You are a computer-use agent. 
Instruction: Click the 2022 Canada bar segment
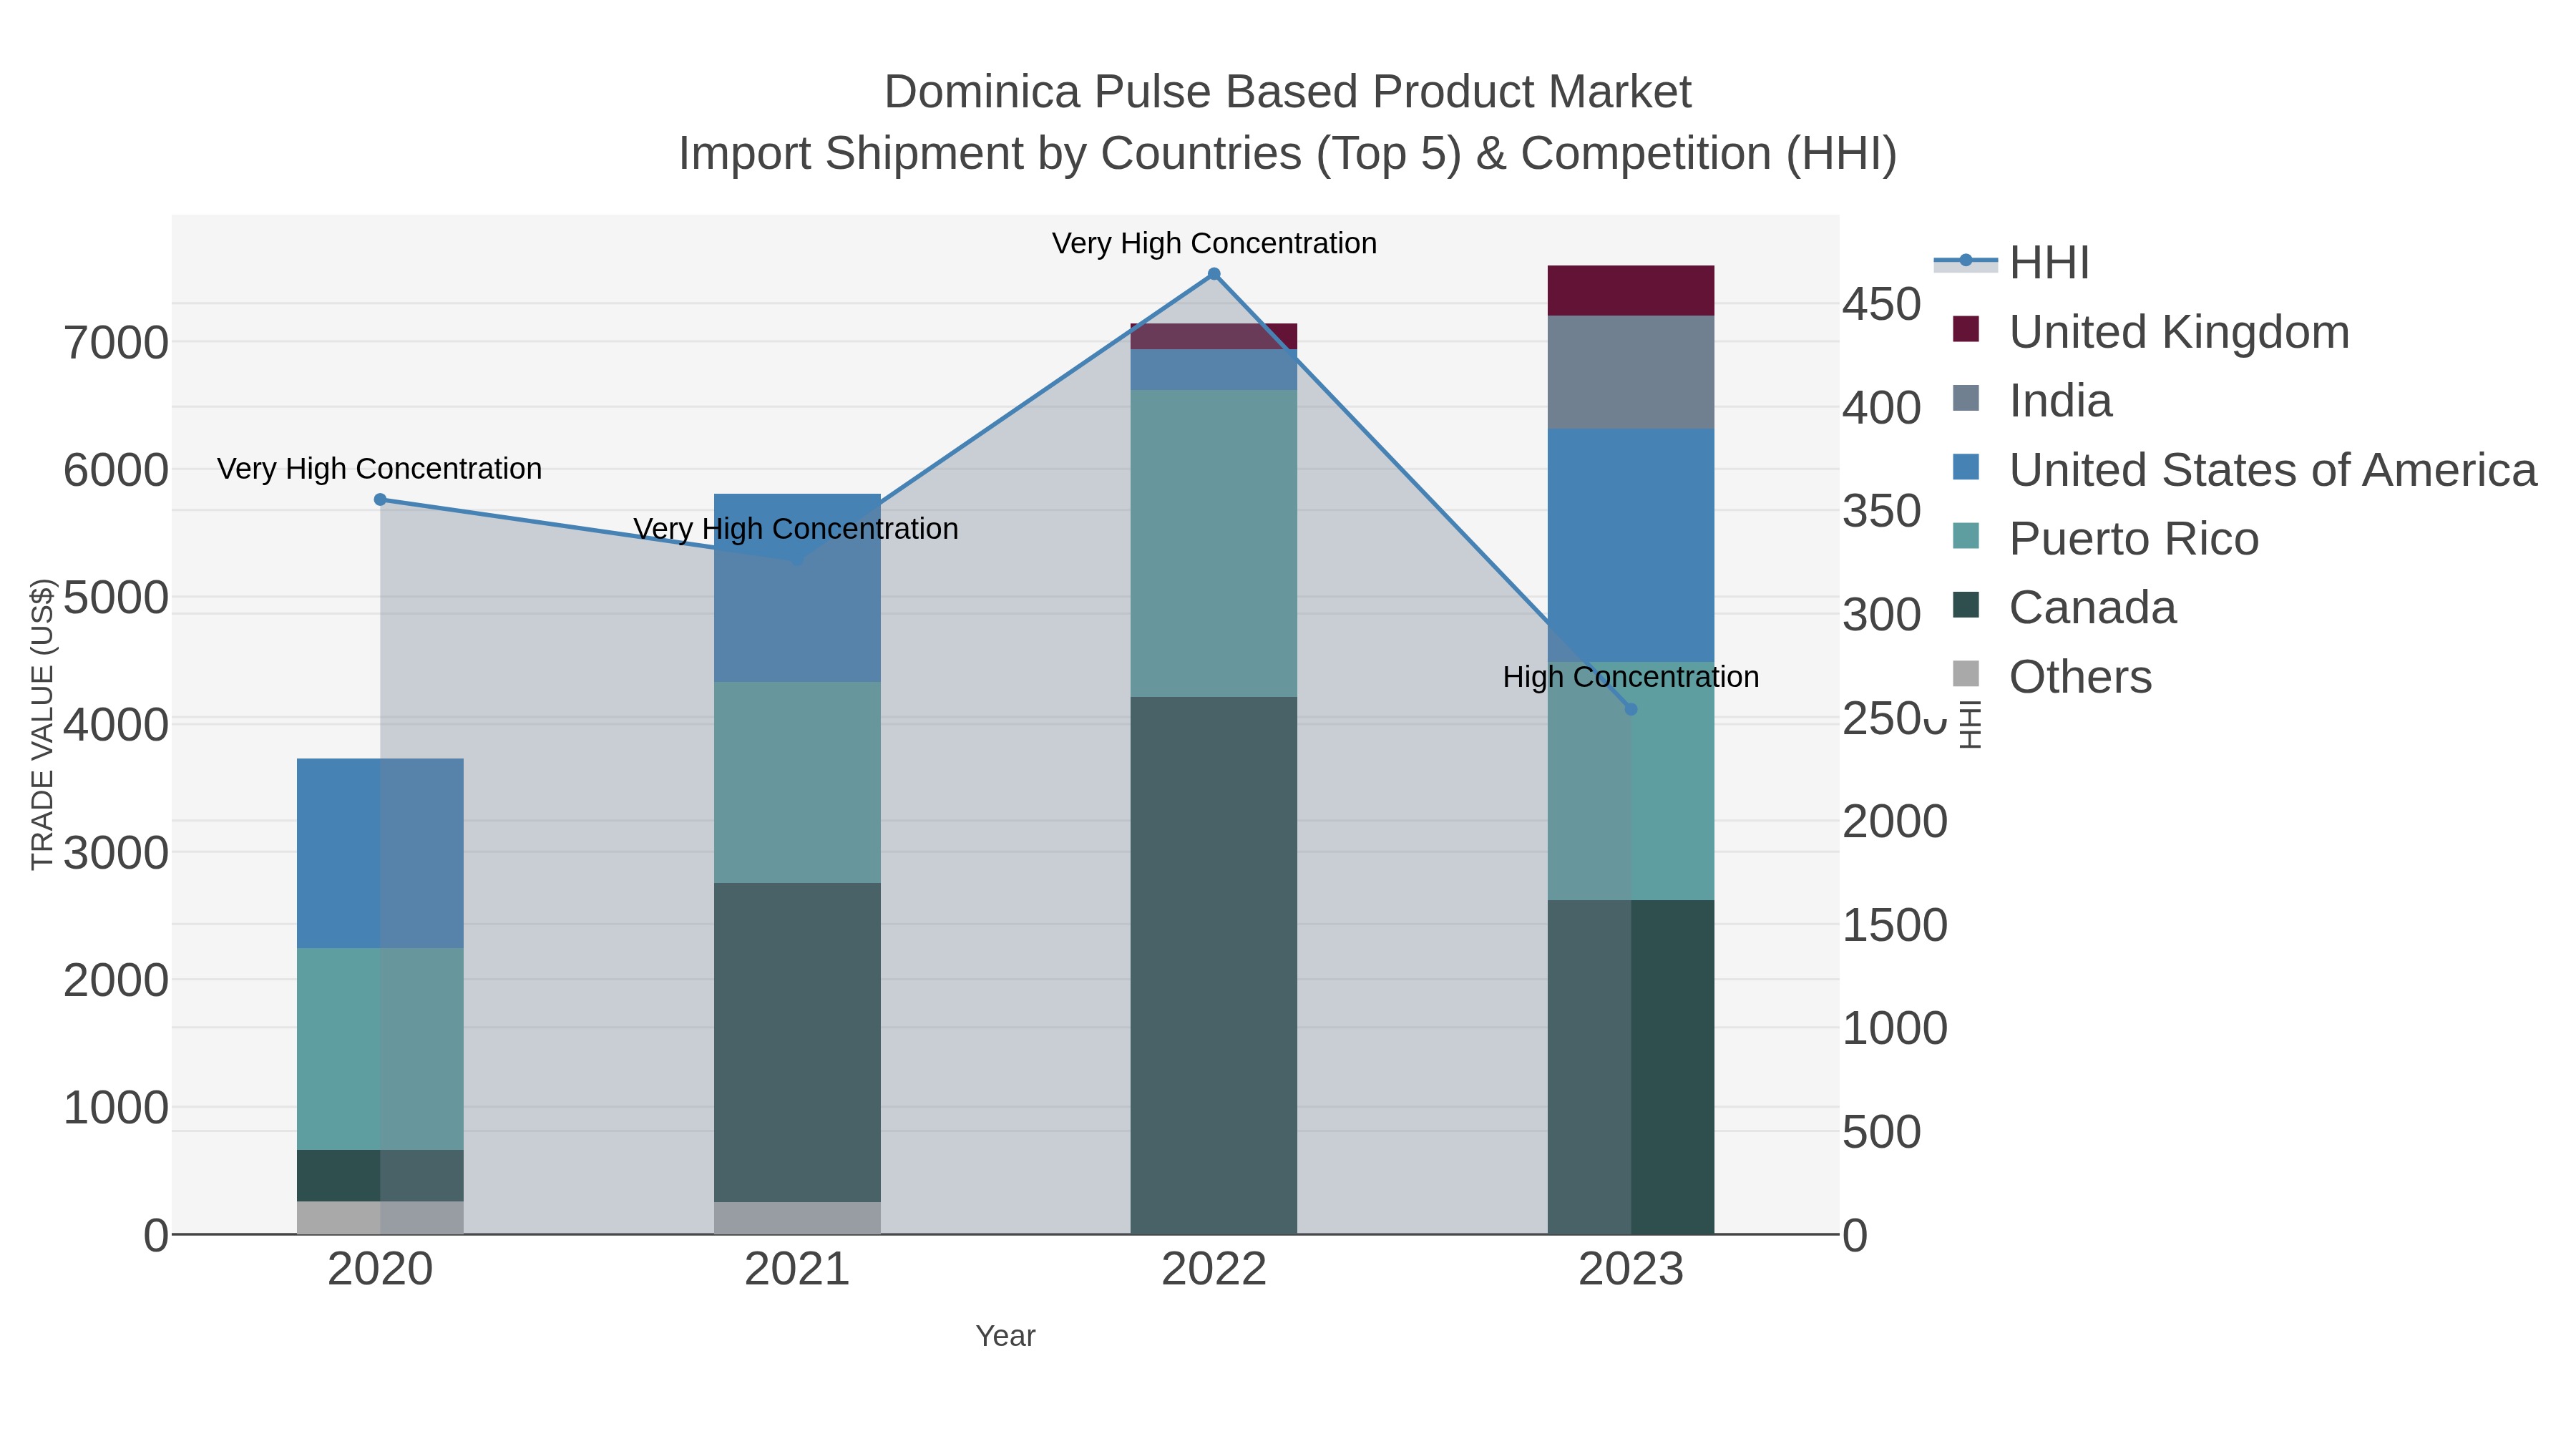point(1214,965)
